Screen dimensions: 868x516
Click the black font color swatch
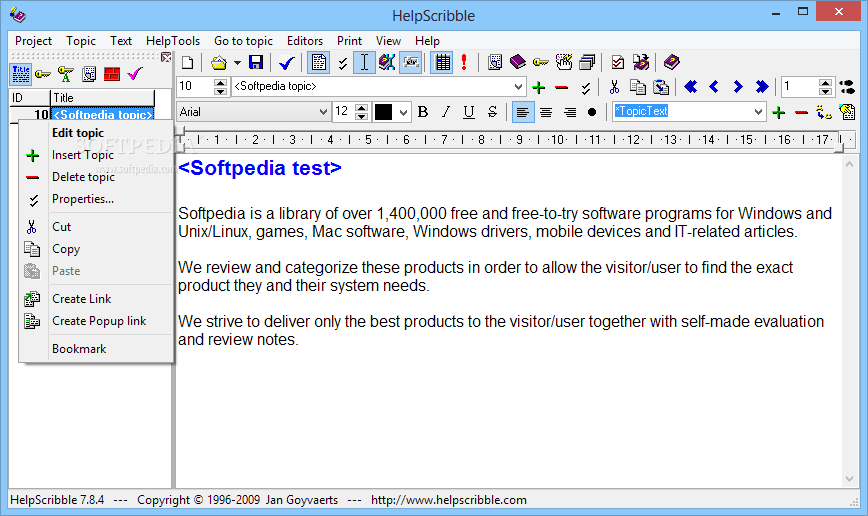pyautogui.click(x=384, y=112)
